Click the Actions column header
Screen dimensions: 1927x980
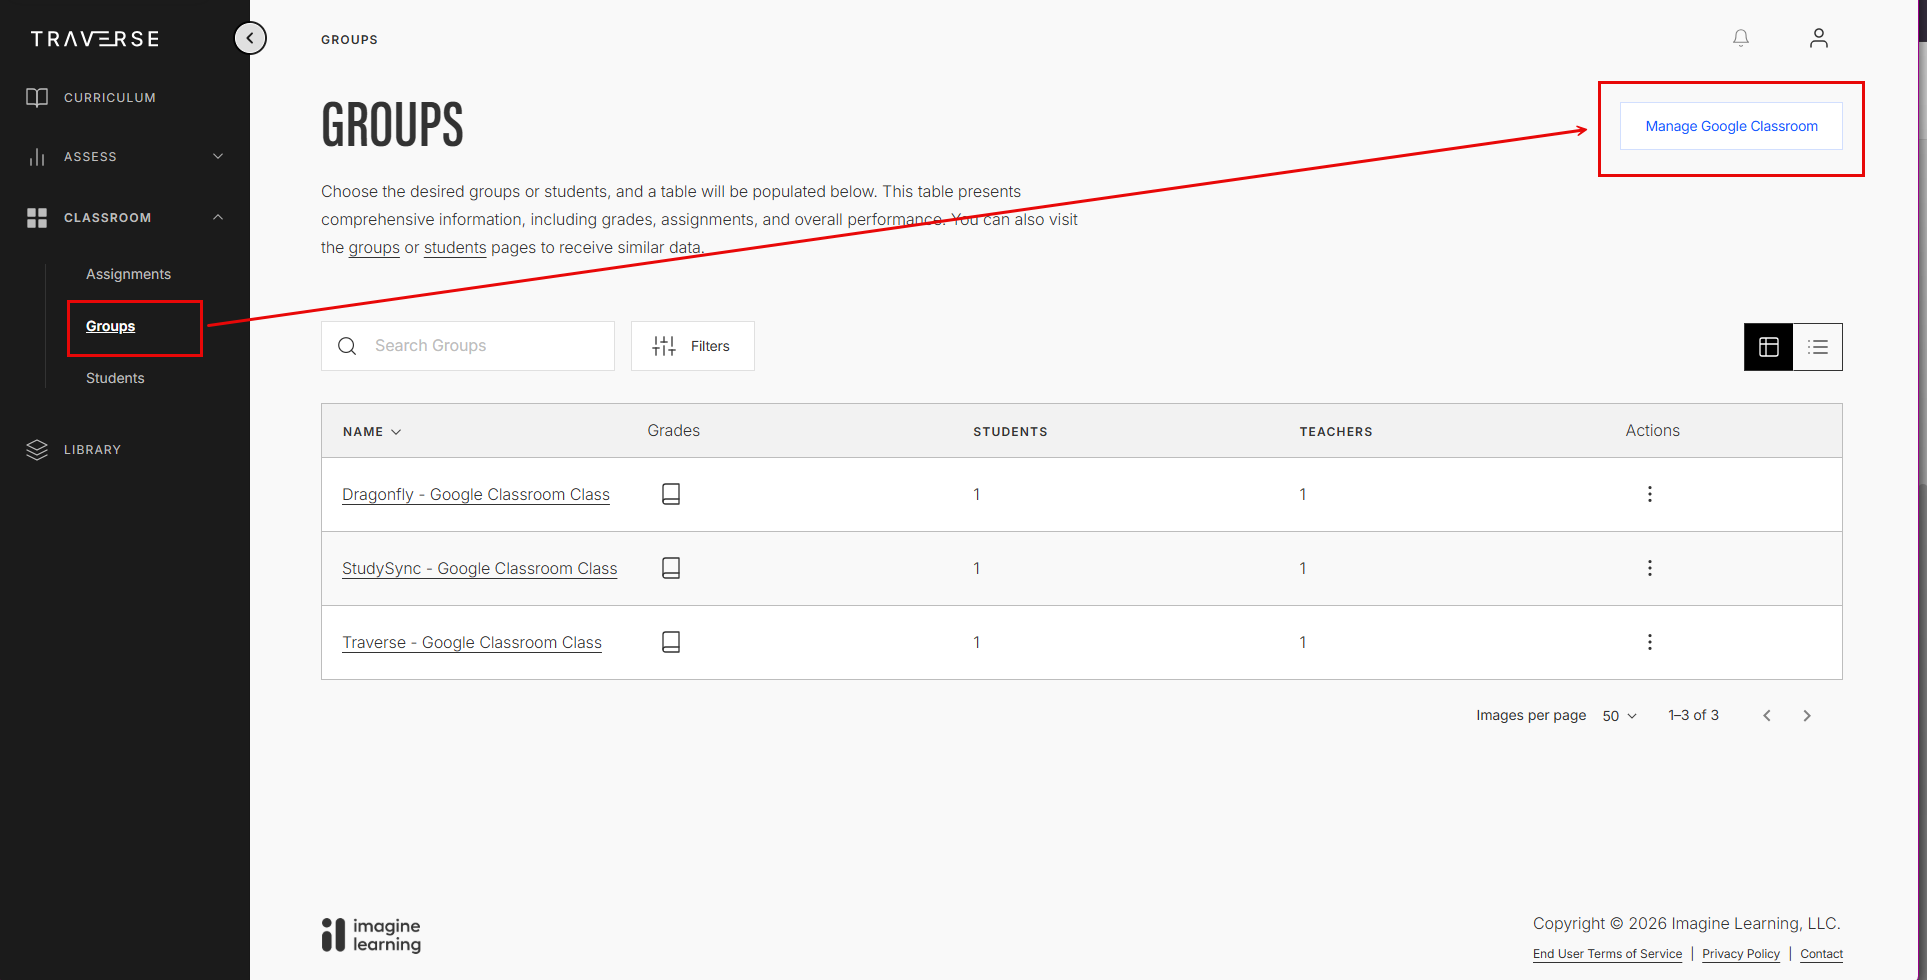[1652, 431]
